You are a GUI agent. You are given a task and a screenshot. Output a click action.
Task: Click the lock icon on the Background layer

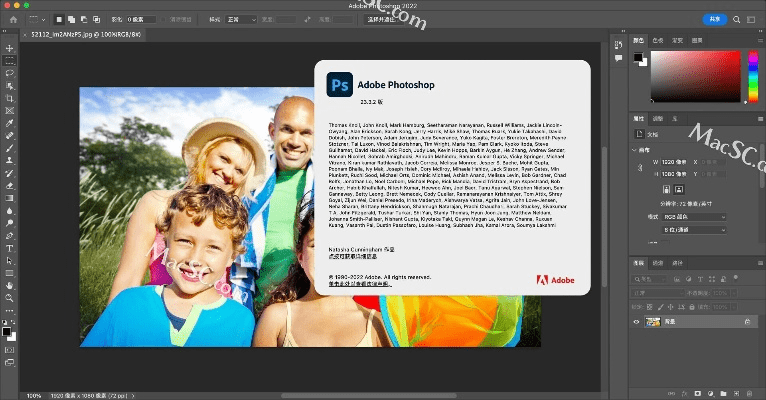tap(747, 322)
